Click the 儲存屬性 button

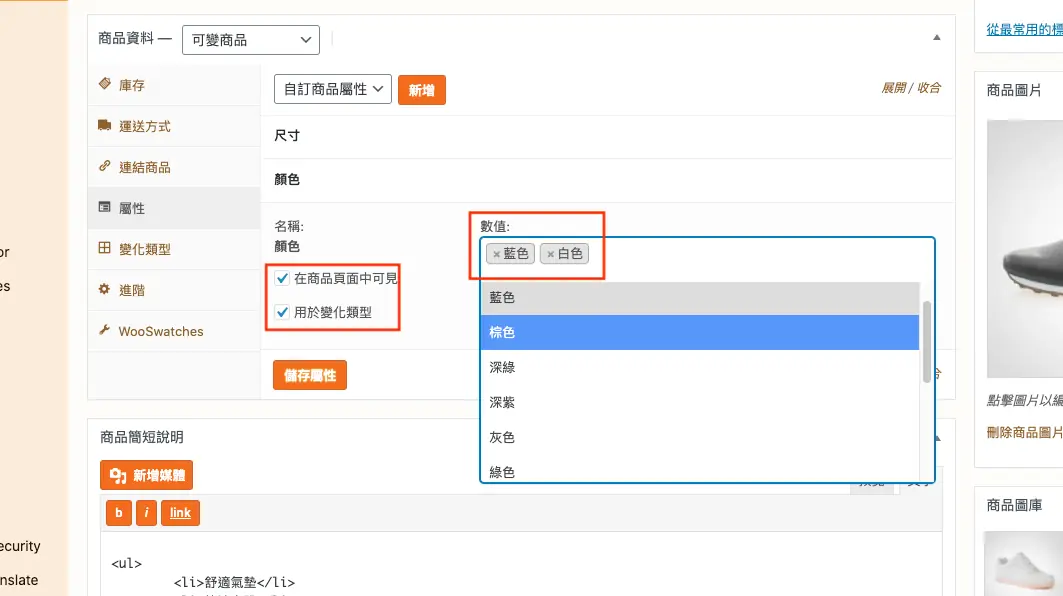[x=310, y=375]
